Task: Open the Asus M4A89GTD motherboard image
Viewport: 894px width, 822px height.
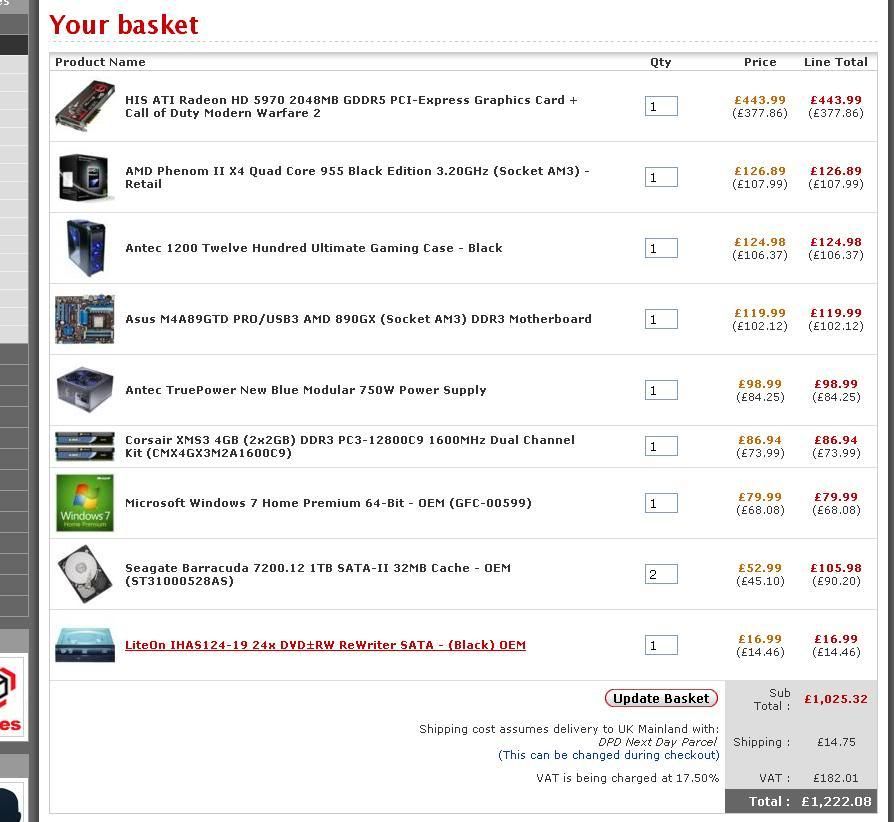Action: point(85,319)
